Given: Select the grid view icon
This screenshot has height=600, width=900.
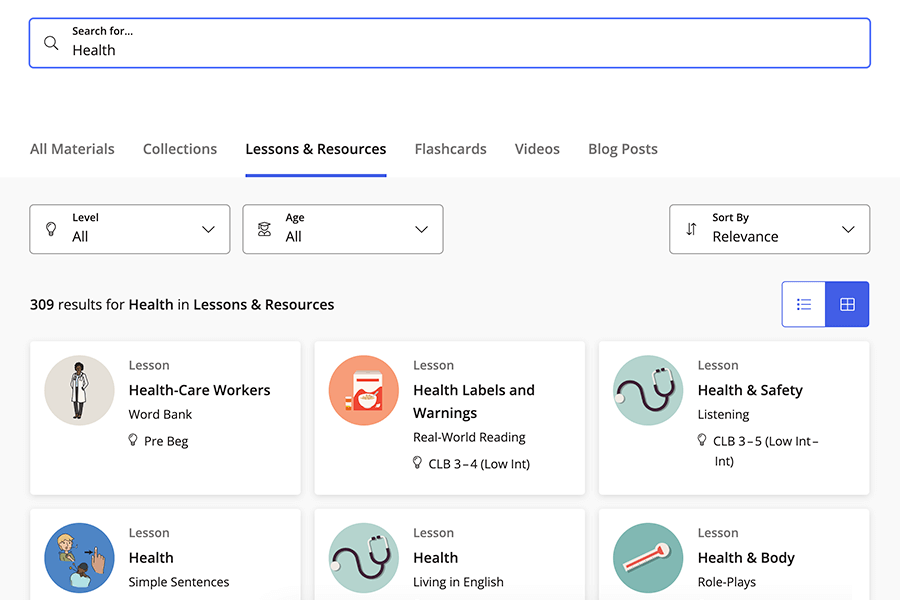Looking at the screenshot, I should tap(847, 304).
